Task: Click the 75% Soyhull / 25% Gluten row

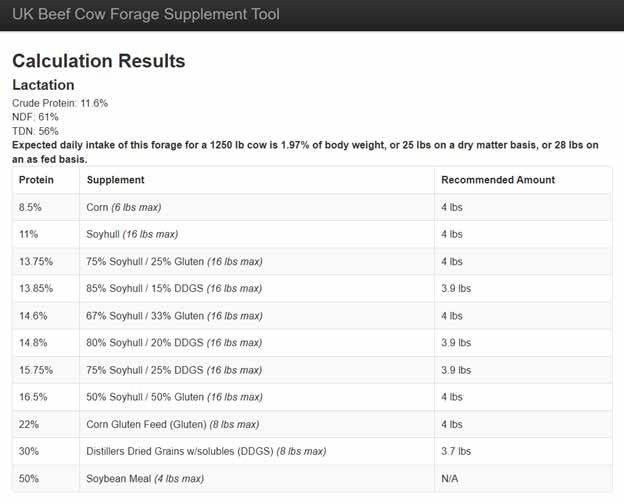Action: (174, 261)
